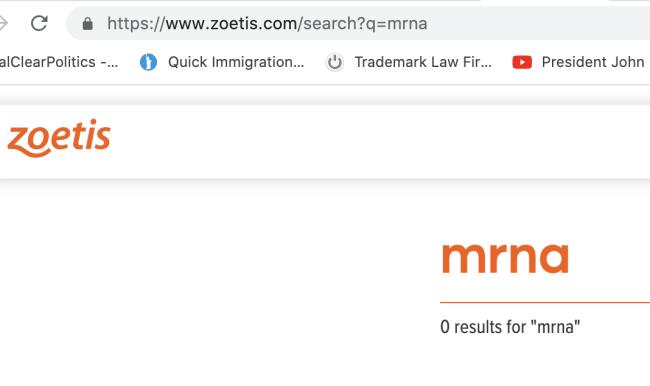Click the orange divider line under mrna
The height and width of the screenshot is (386, 650).
point(545,303)
